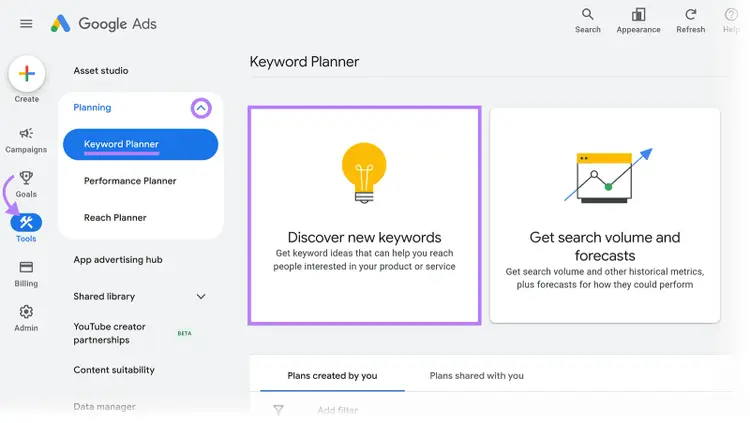
Task: Open the hamburger main menu
Action: 26,23
